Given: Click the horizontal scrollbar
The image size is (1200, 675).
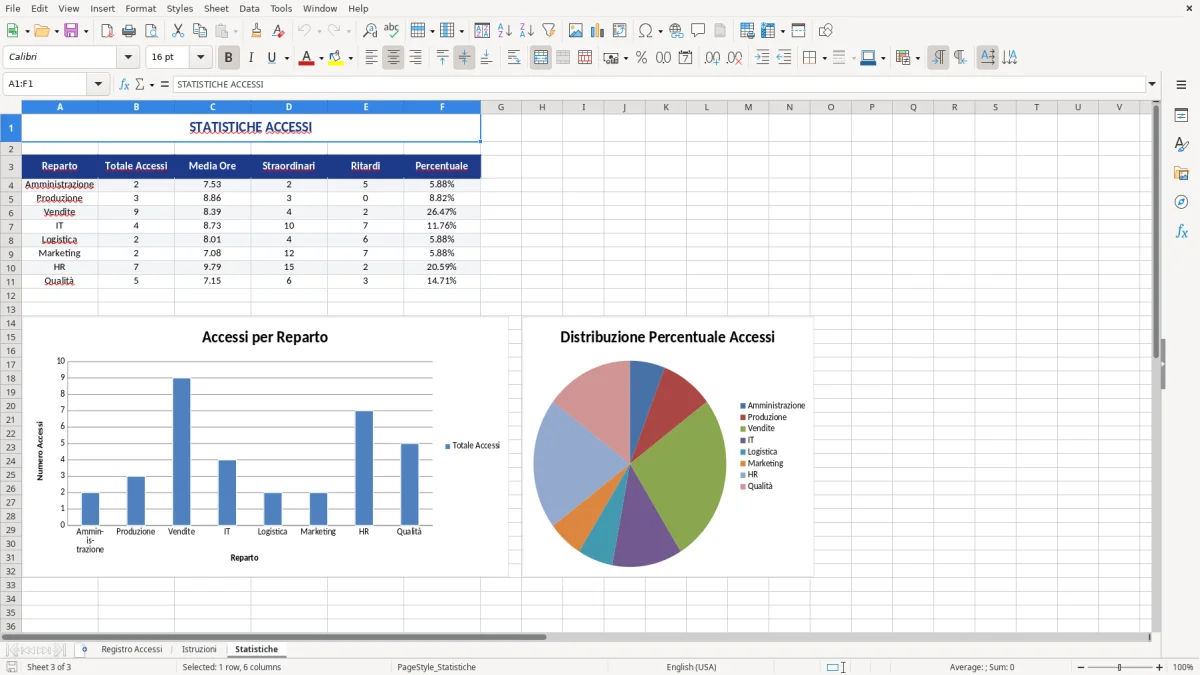Looking at the screenshot, I should (300, 636).
